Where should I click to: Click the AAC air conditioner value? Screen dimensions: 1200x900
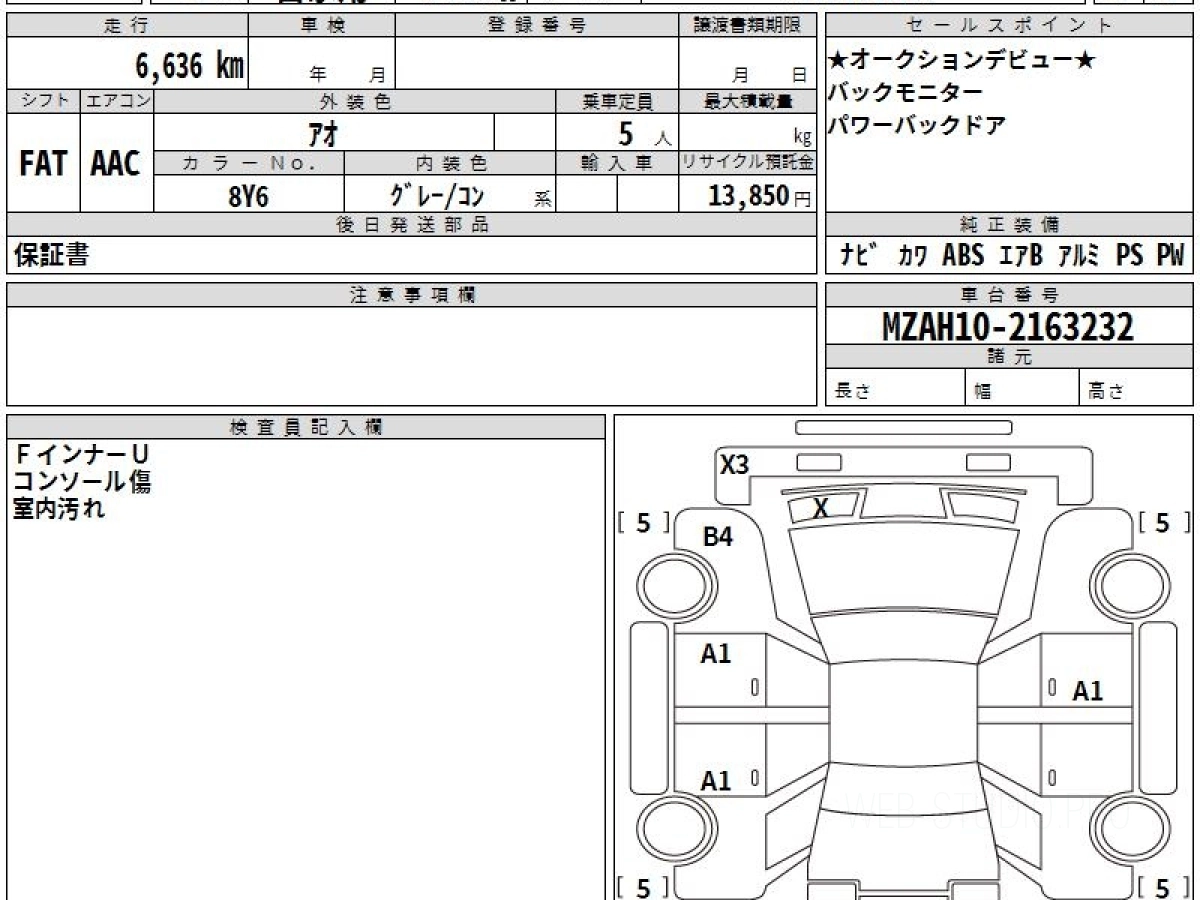[x=116, y=164]
